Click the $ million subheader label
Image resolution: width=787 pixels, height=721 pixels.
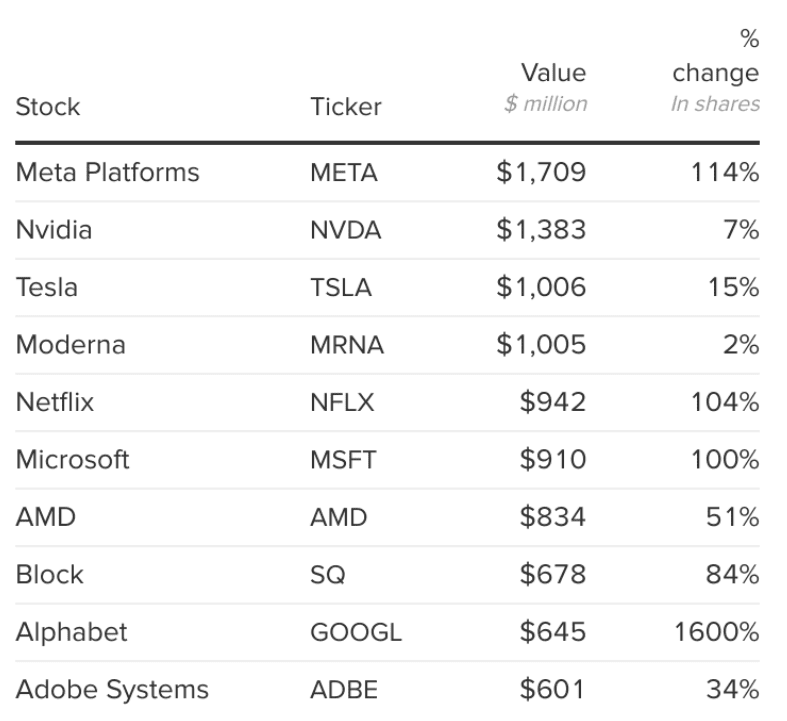[x=546, y=105]
